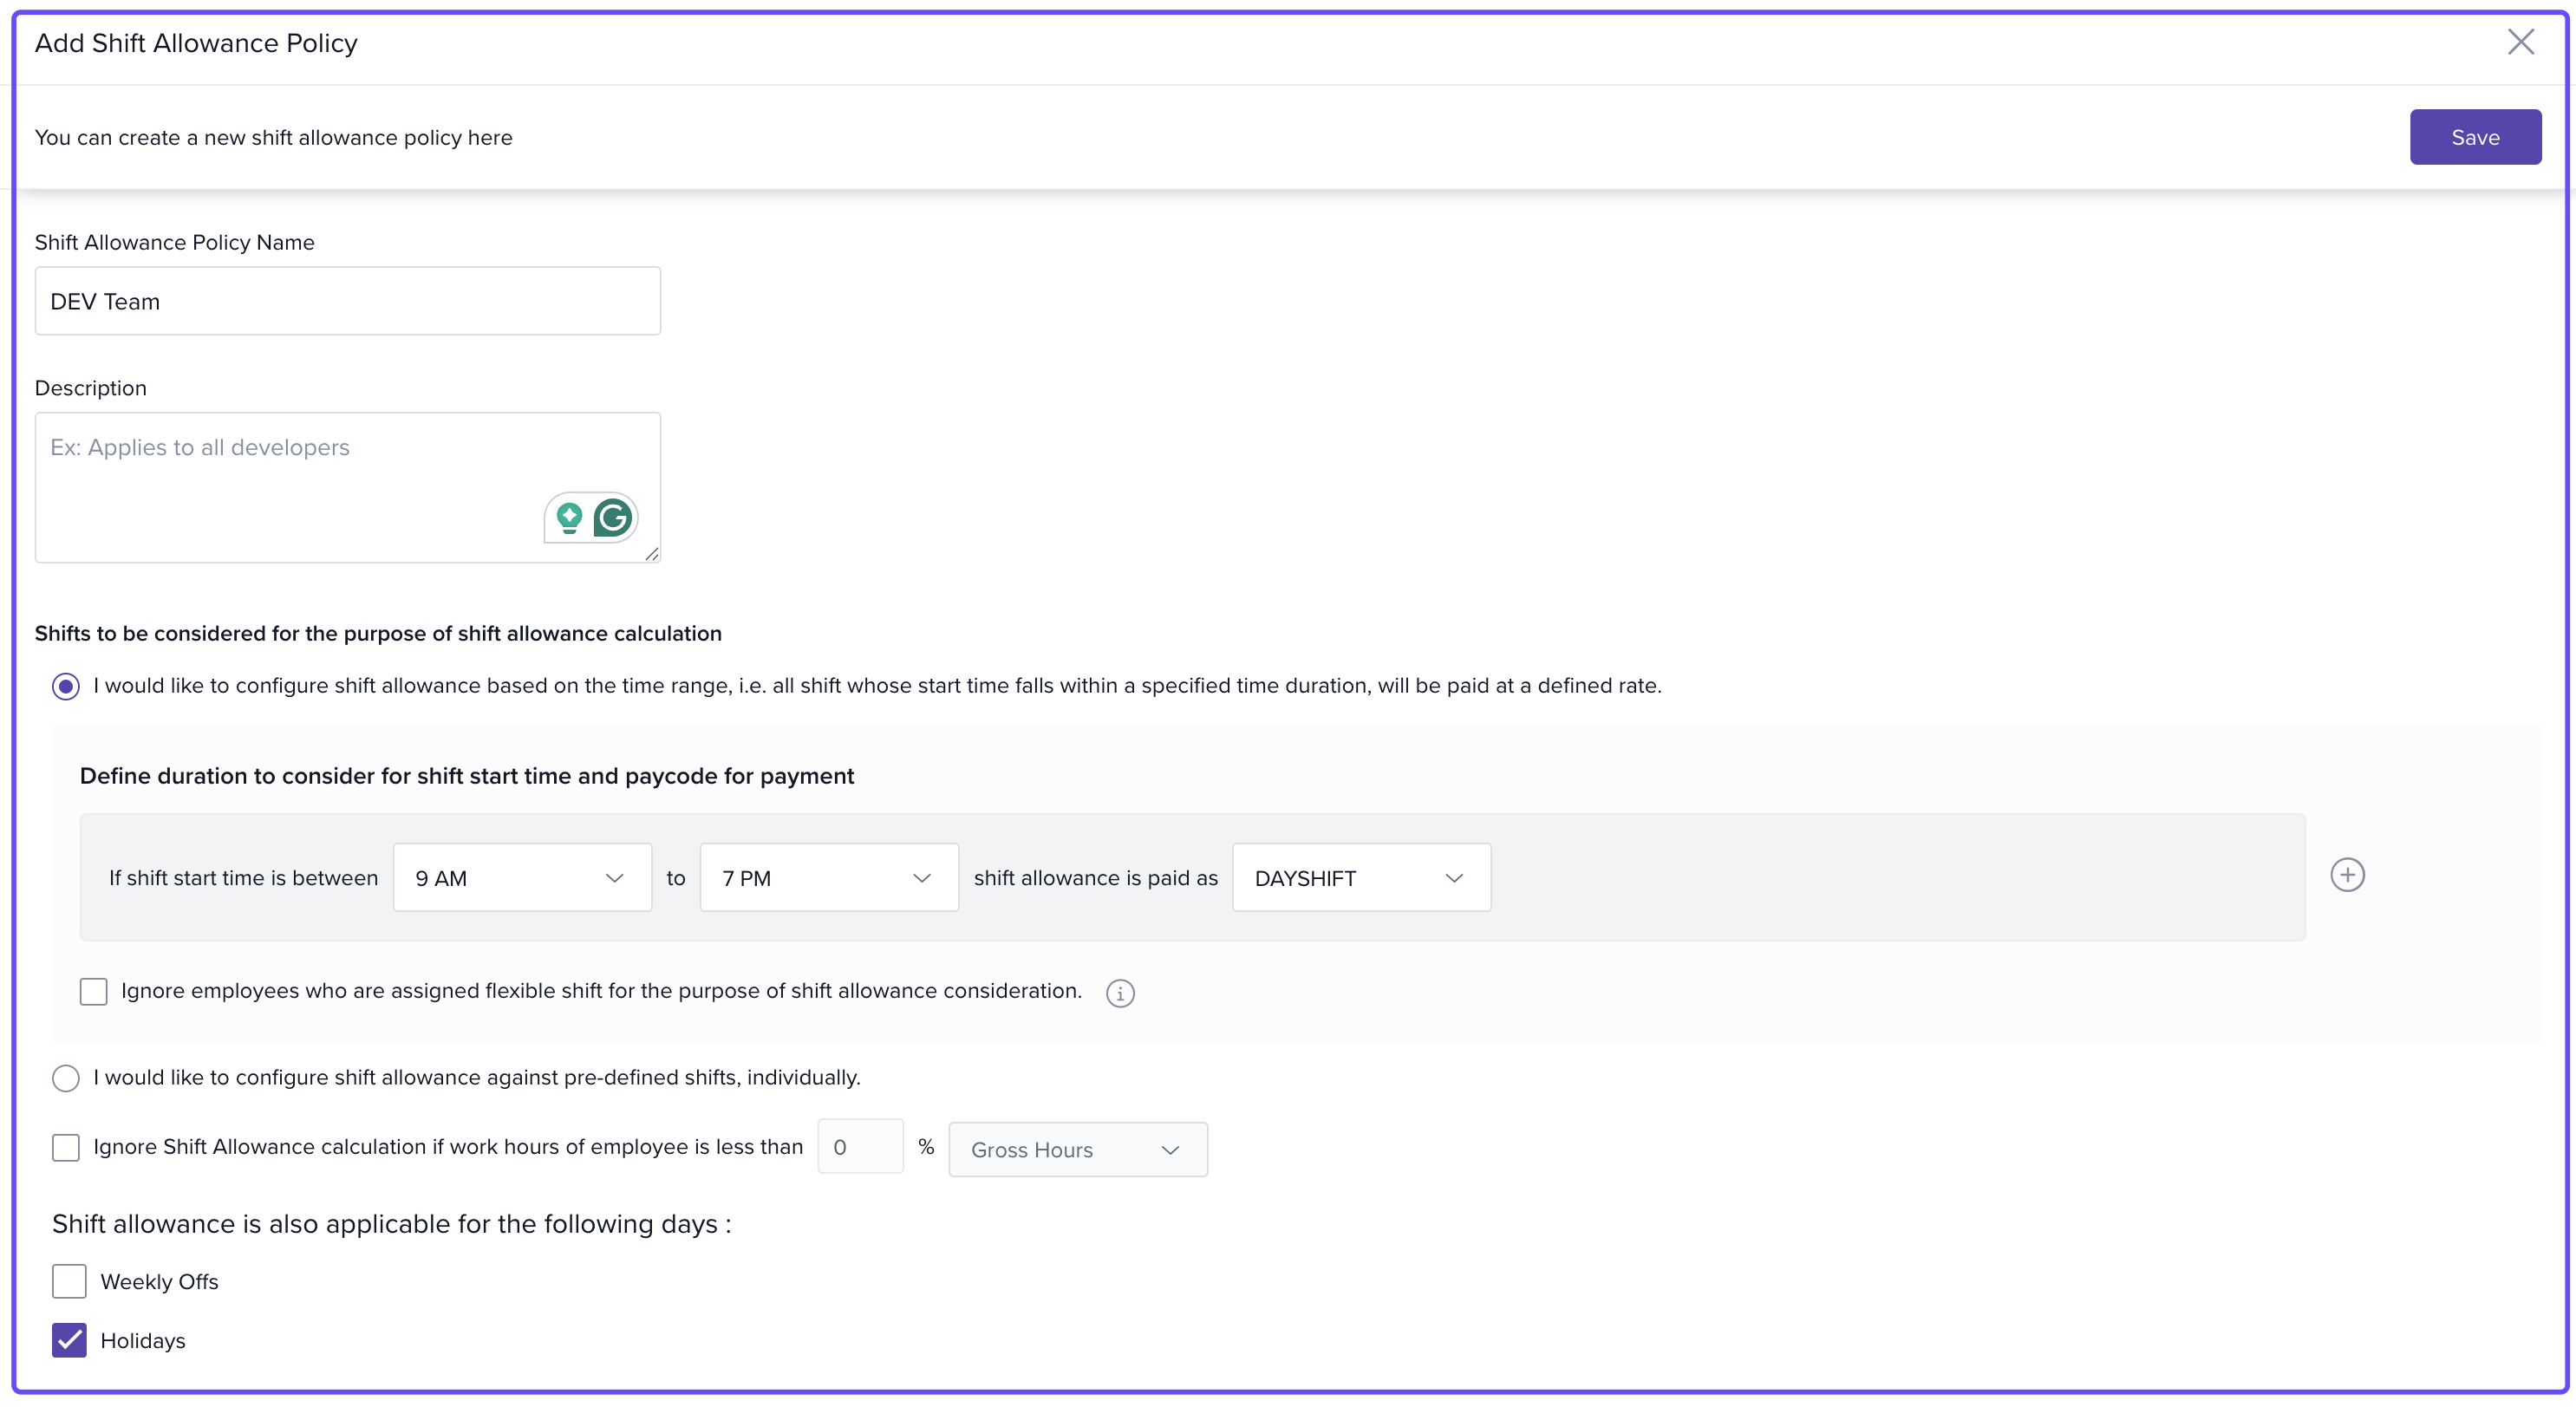Click the info icon beside flexible shift option
The width and height of the screenshot is (2576, 1407).
coord(1119,993)
